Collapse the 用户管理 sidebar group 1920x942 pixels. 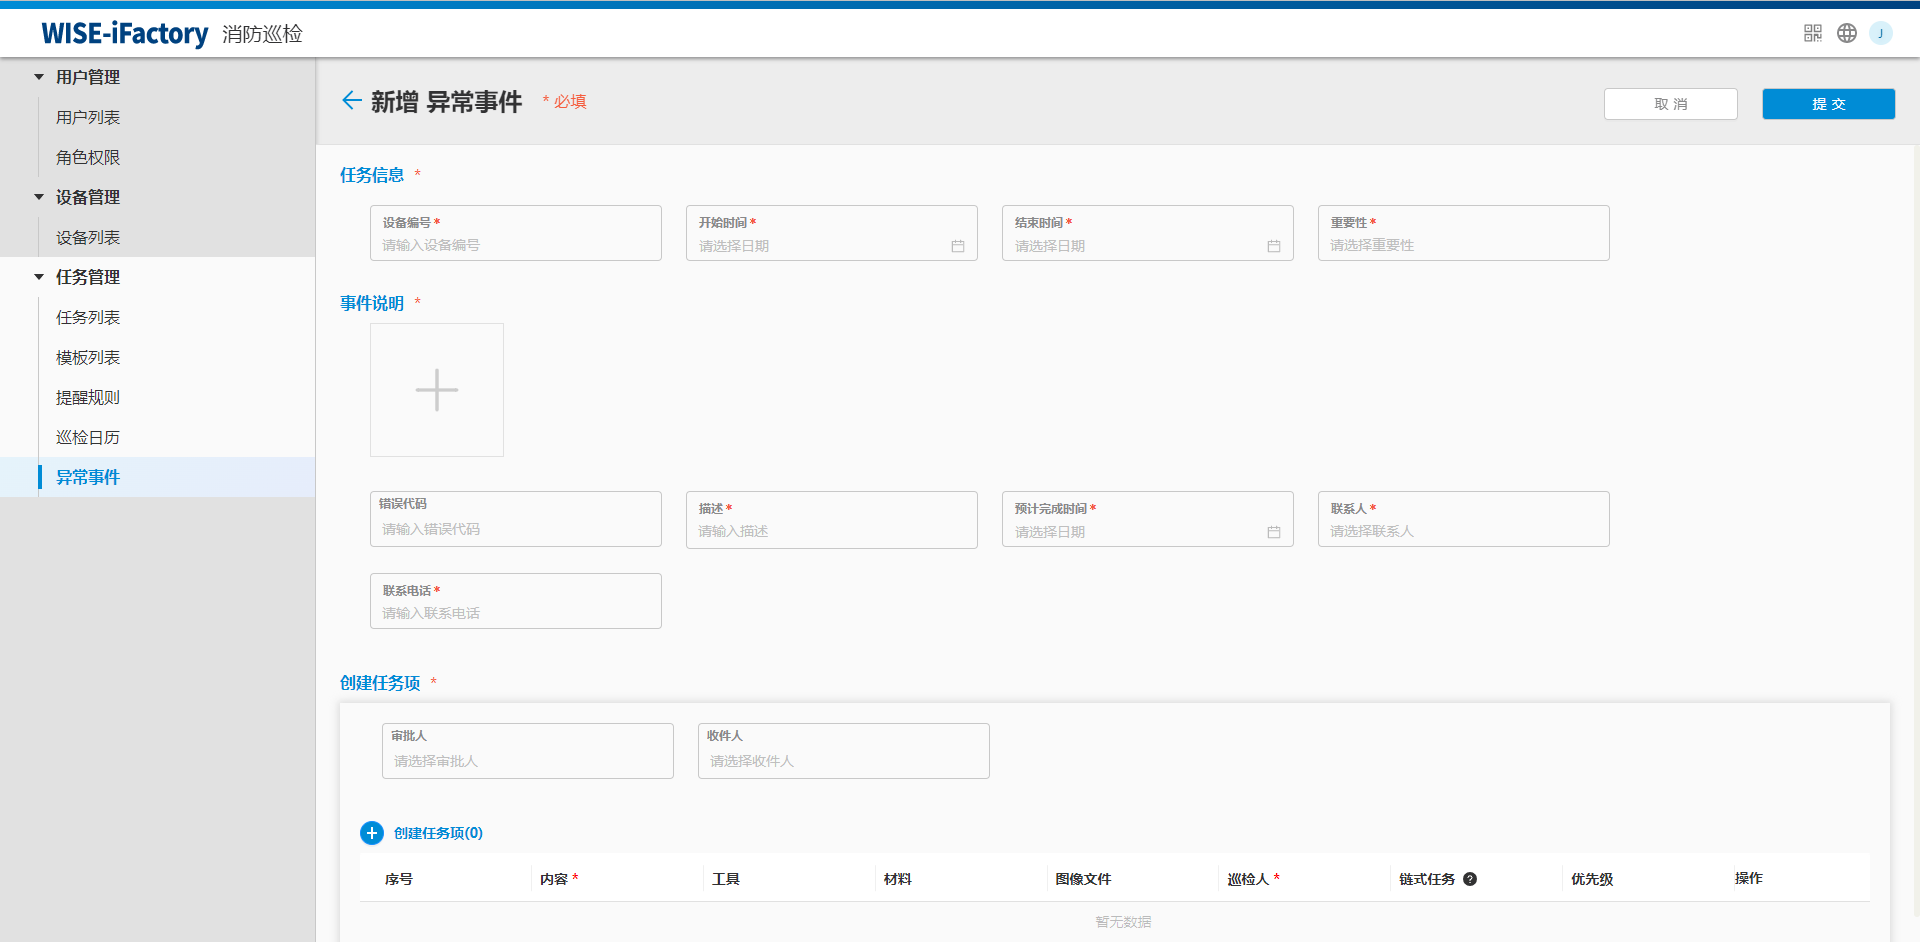click(x=39, y=77)
